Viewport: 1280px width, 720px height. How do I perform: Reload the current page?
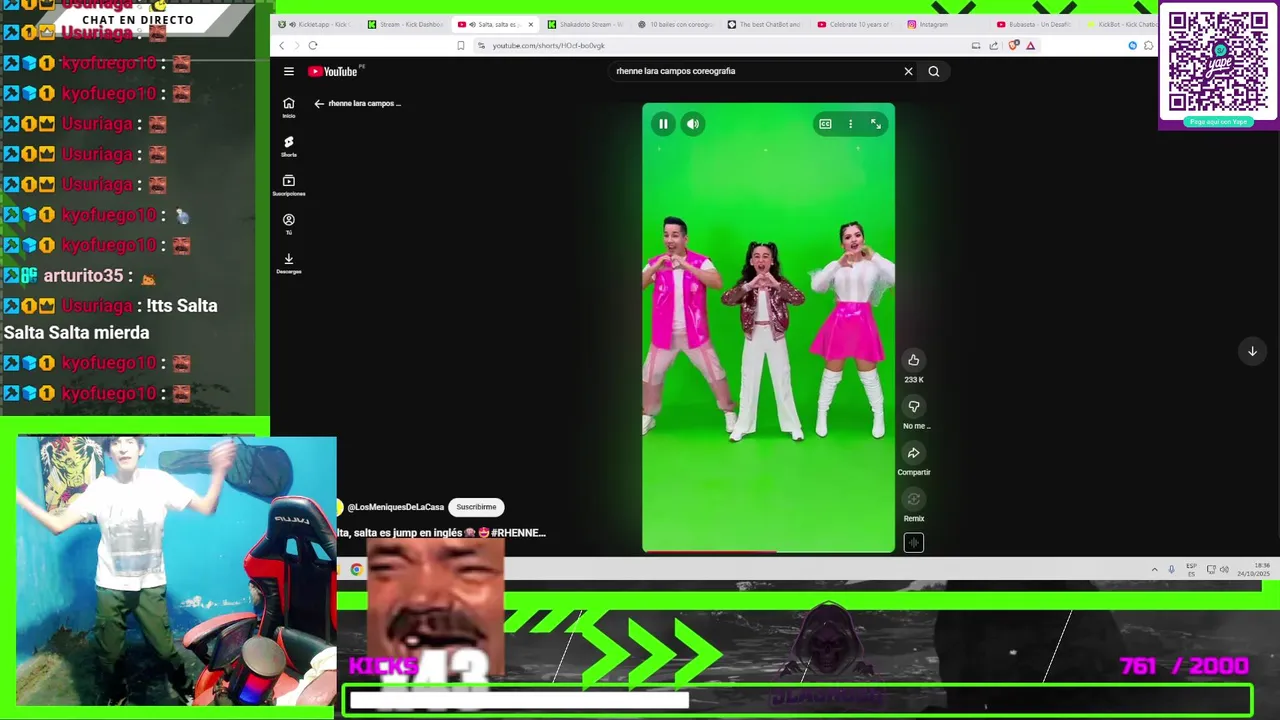click(x=313, y=45)
